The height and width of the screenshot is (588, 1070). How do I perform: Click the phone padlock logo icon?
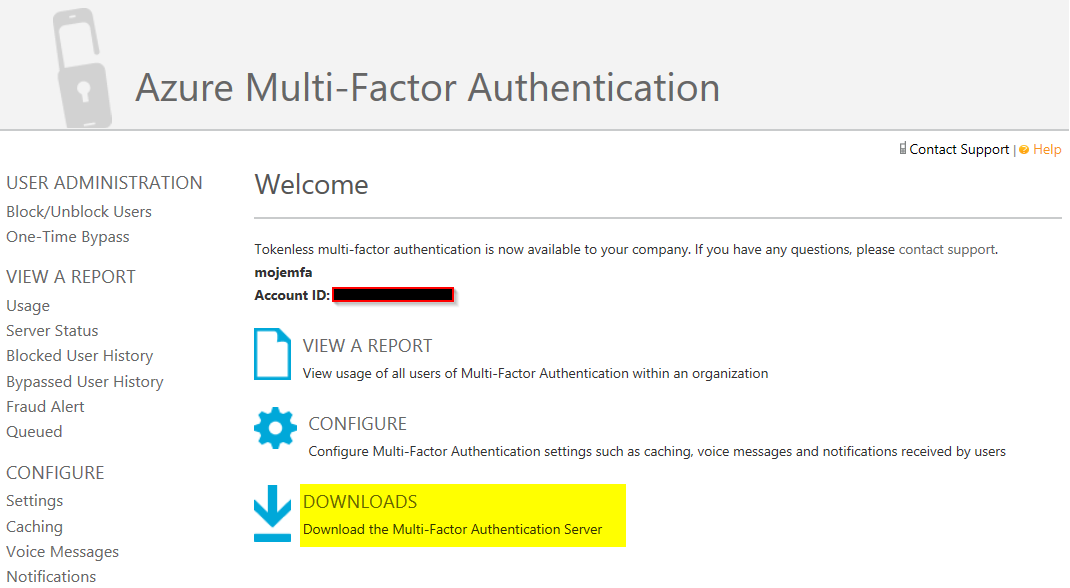(82, 67)
